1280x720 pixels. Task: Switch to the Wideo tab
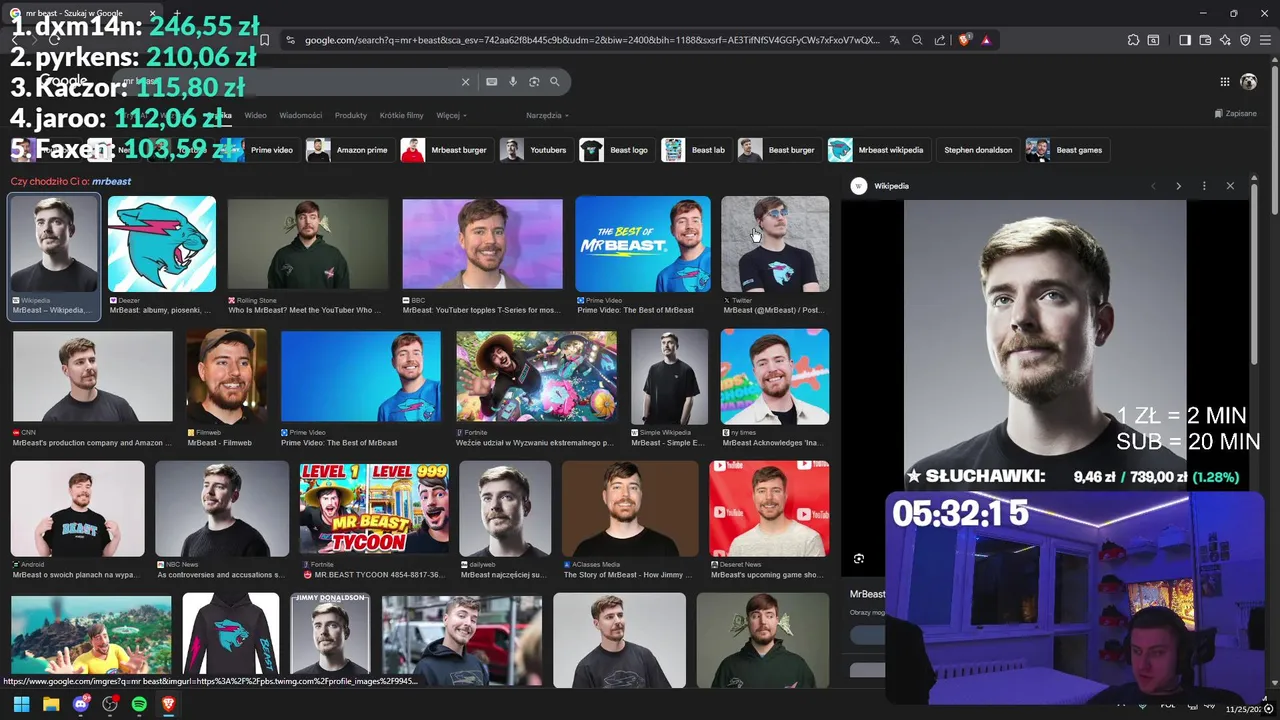(x=255, y=115)
